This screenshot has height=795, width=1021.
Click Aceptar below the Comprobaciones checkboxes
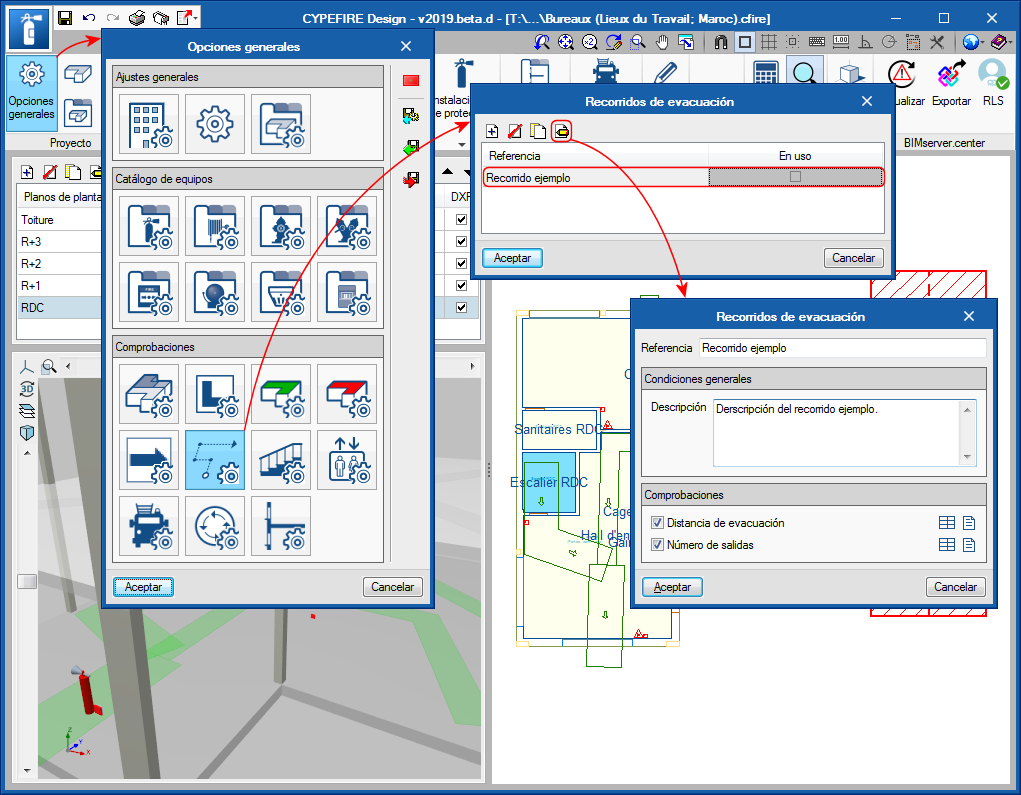click(x=673, y=587)
